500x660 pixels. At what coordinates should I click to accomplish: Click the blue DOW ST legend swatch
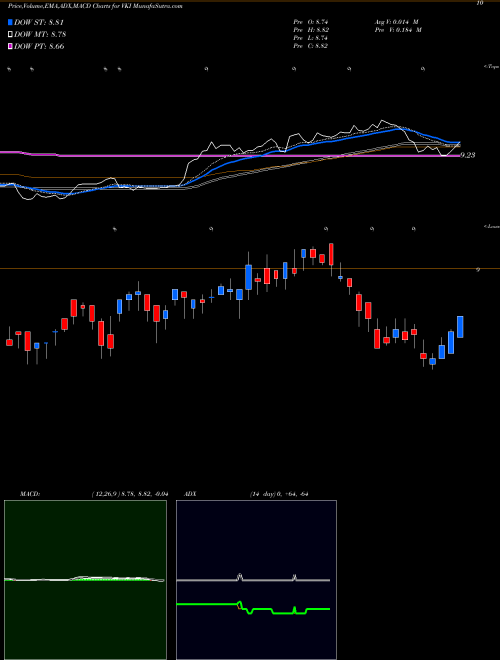(11, 22)
